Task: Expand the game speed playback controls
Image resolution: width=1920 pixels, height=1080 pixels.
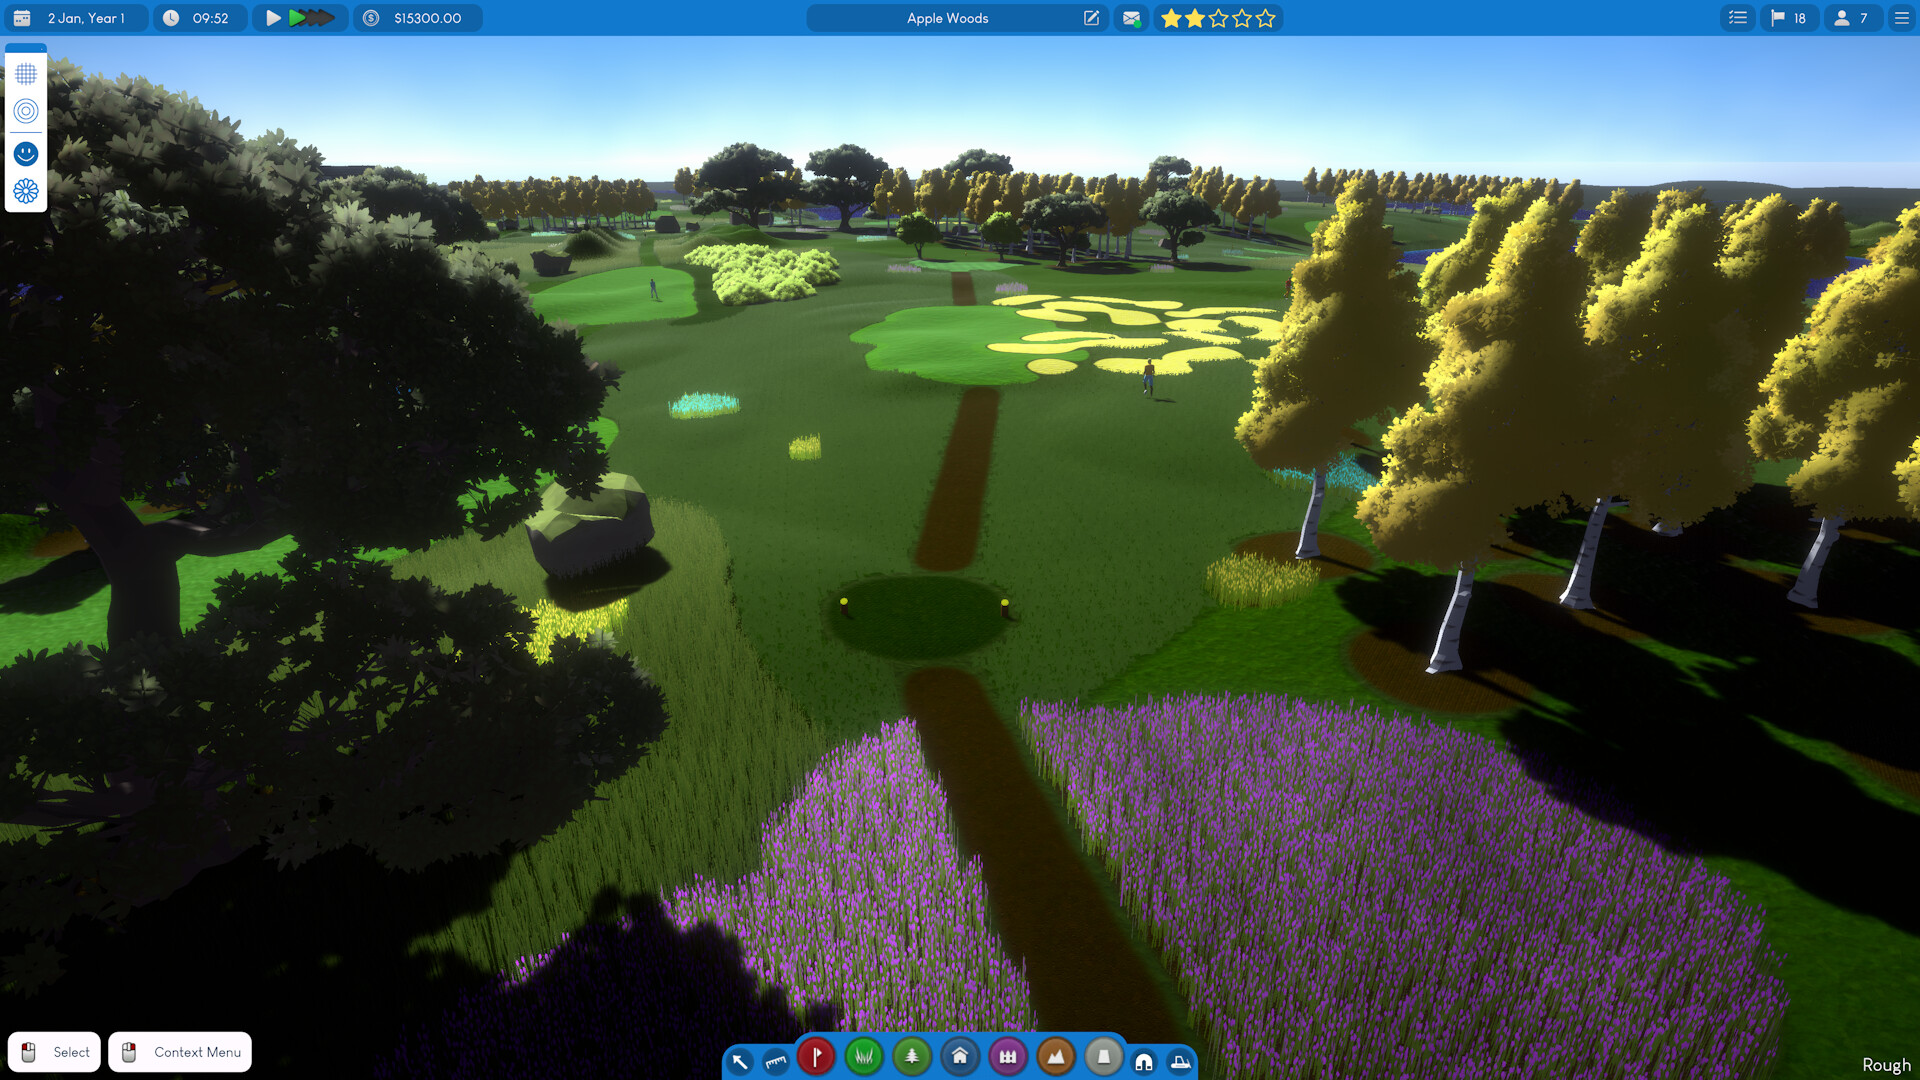Action: [300, 18]
